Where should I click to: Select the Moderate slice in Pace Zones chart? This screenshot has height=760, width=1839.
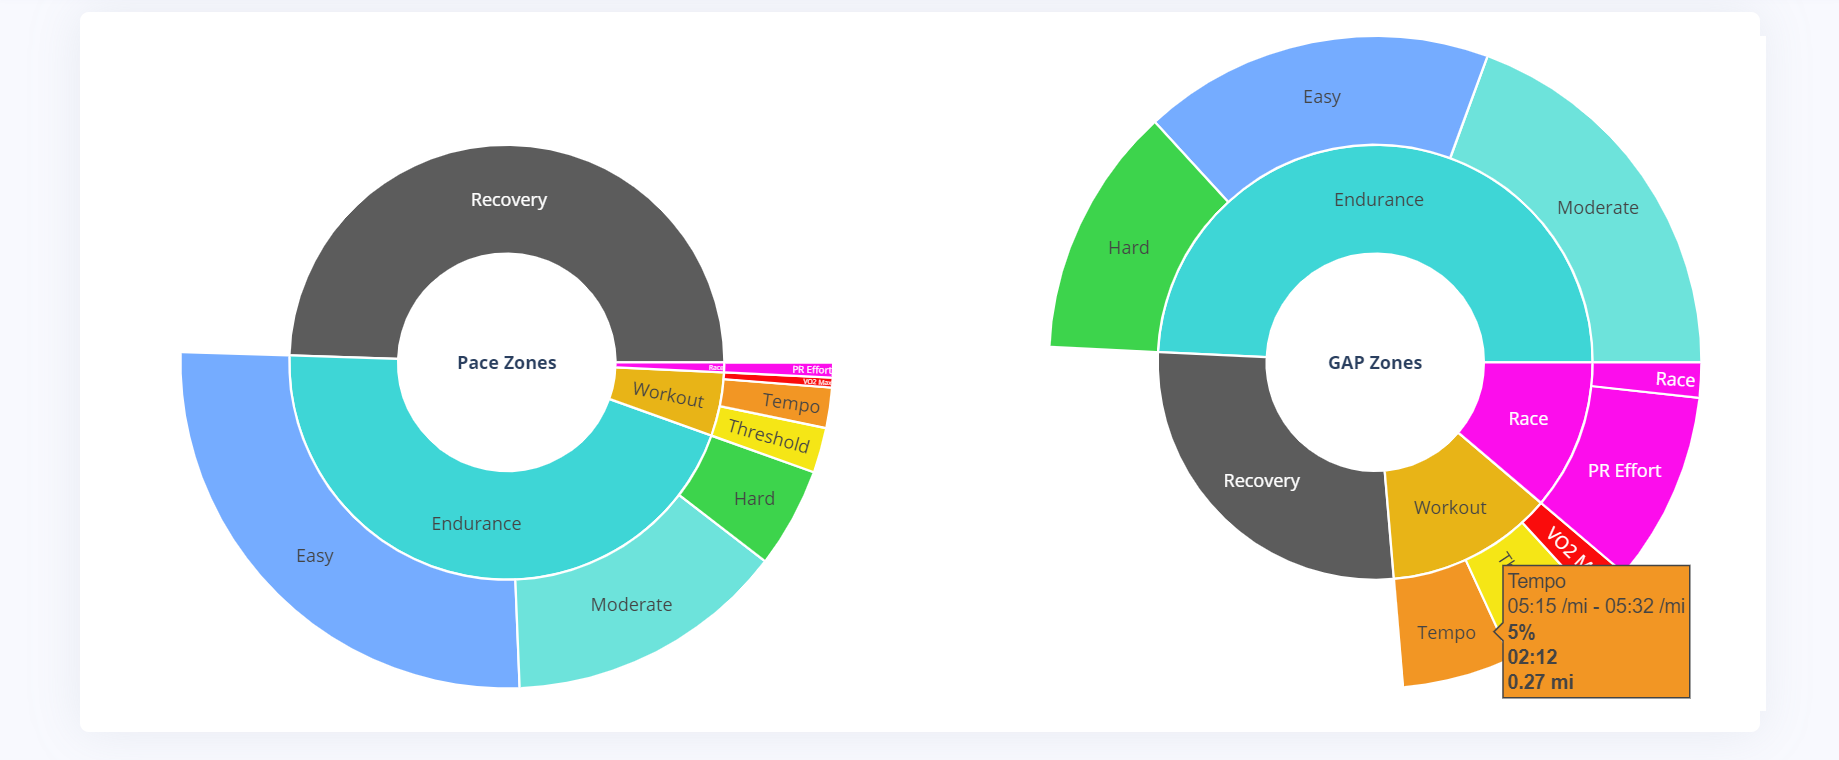(x=631, y=605)
